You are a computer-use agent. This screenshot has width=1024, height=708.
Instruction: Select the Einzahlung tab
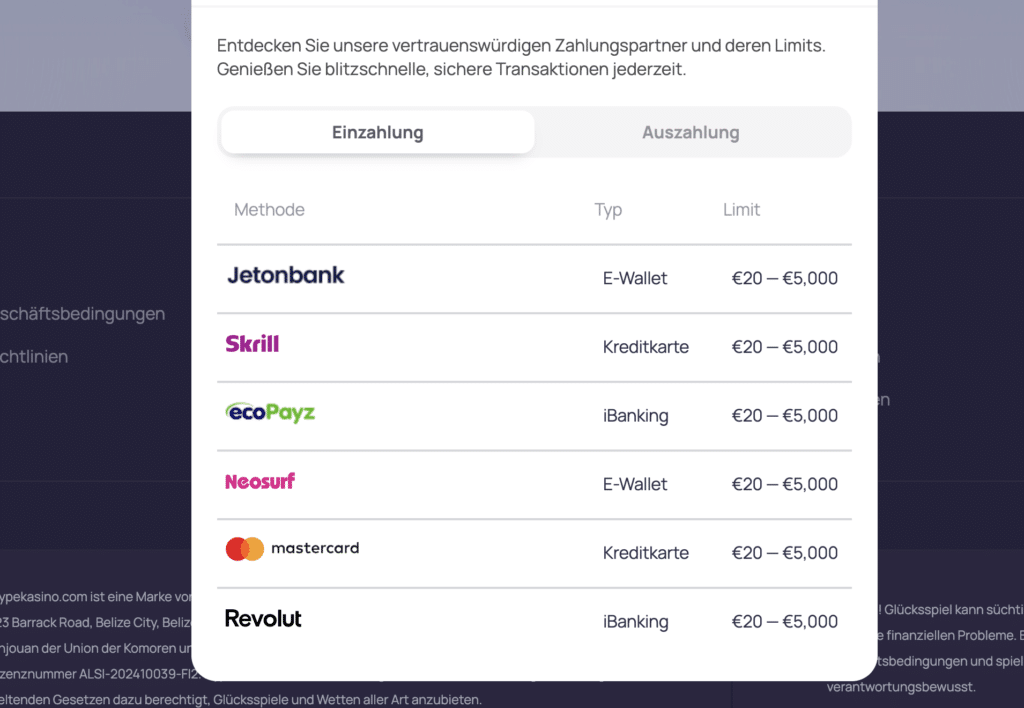(377, 131)
